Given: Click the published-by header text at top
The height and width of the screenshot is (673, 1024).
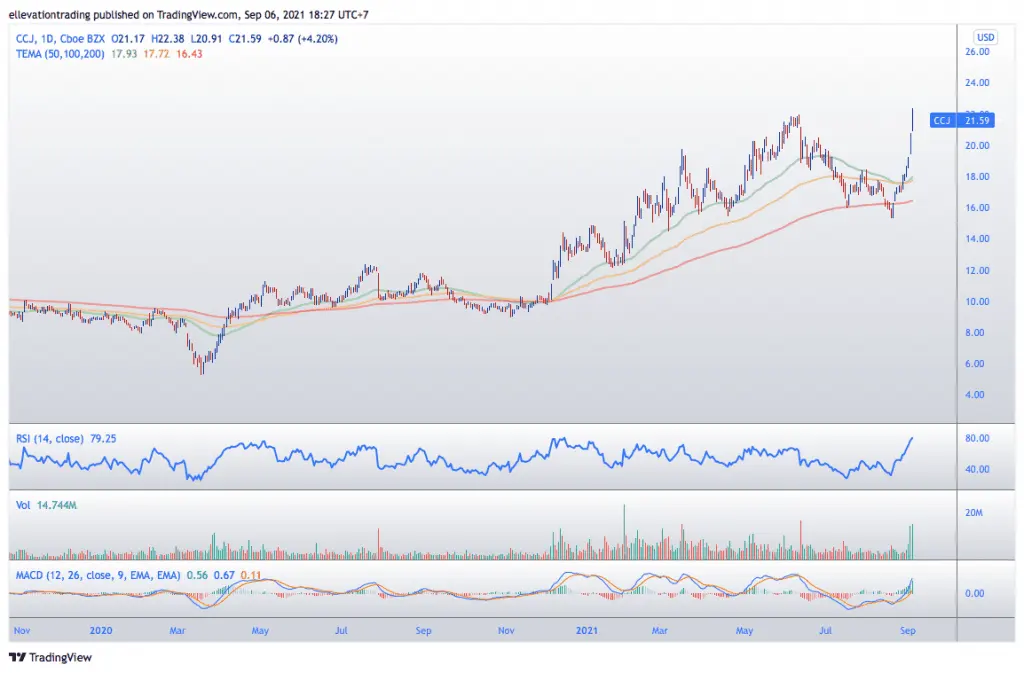Looking at the screenshot, I should click(188, 14).
